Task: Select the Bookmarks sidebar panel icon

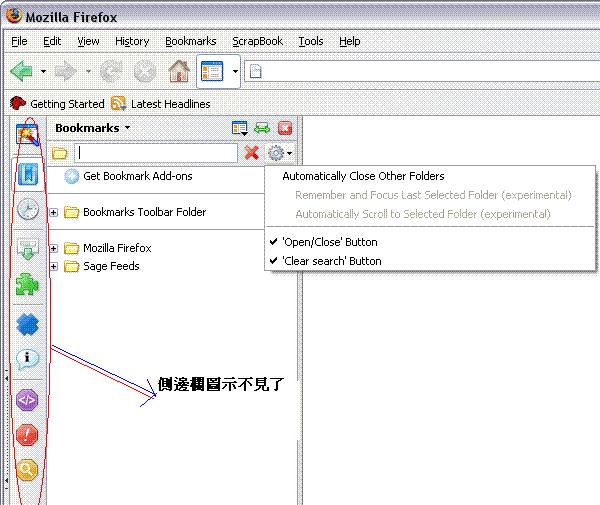Action: 28,174
